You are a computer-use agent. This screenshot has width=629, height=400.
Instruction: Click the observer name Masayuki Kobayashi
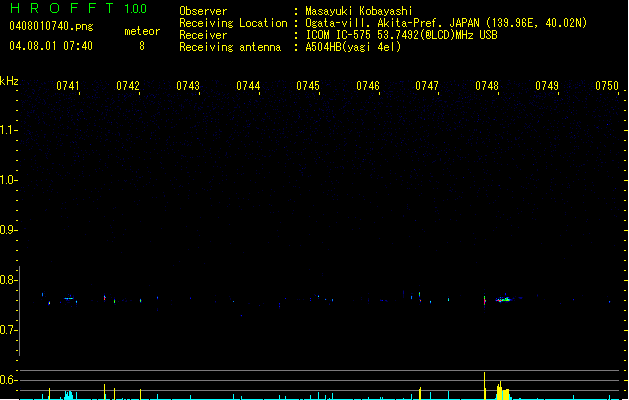pyautogui.click(x=359, y=11)
